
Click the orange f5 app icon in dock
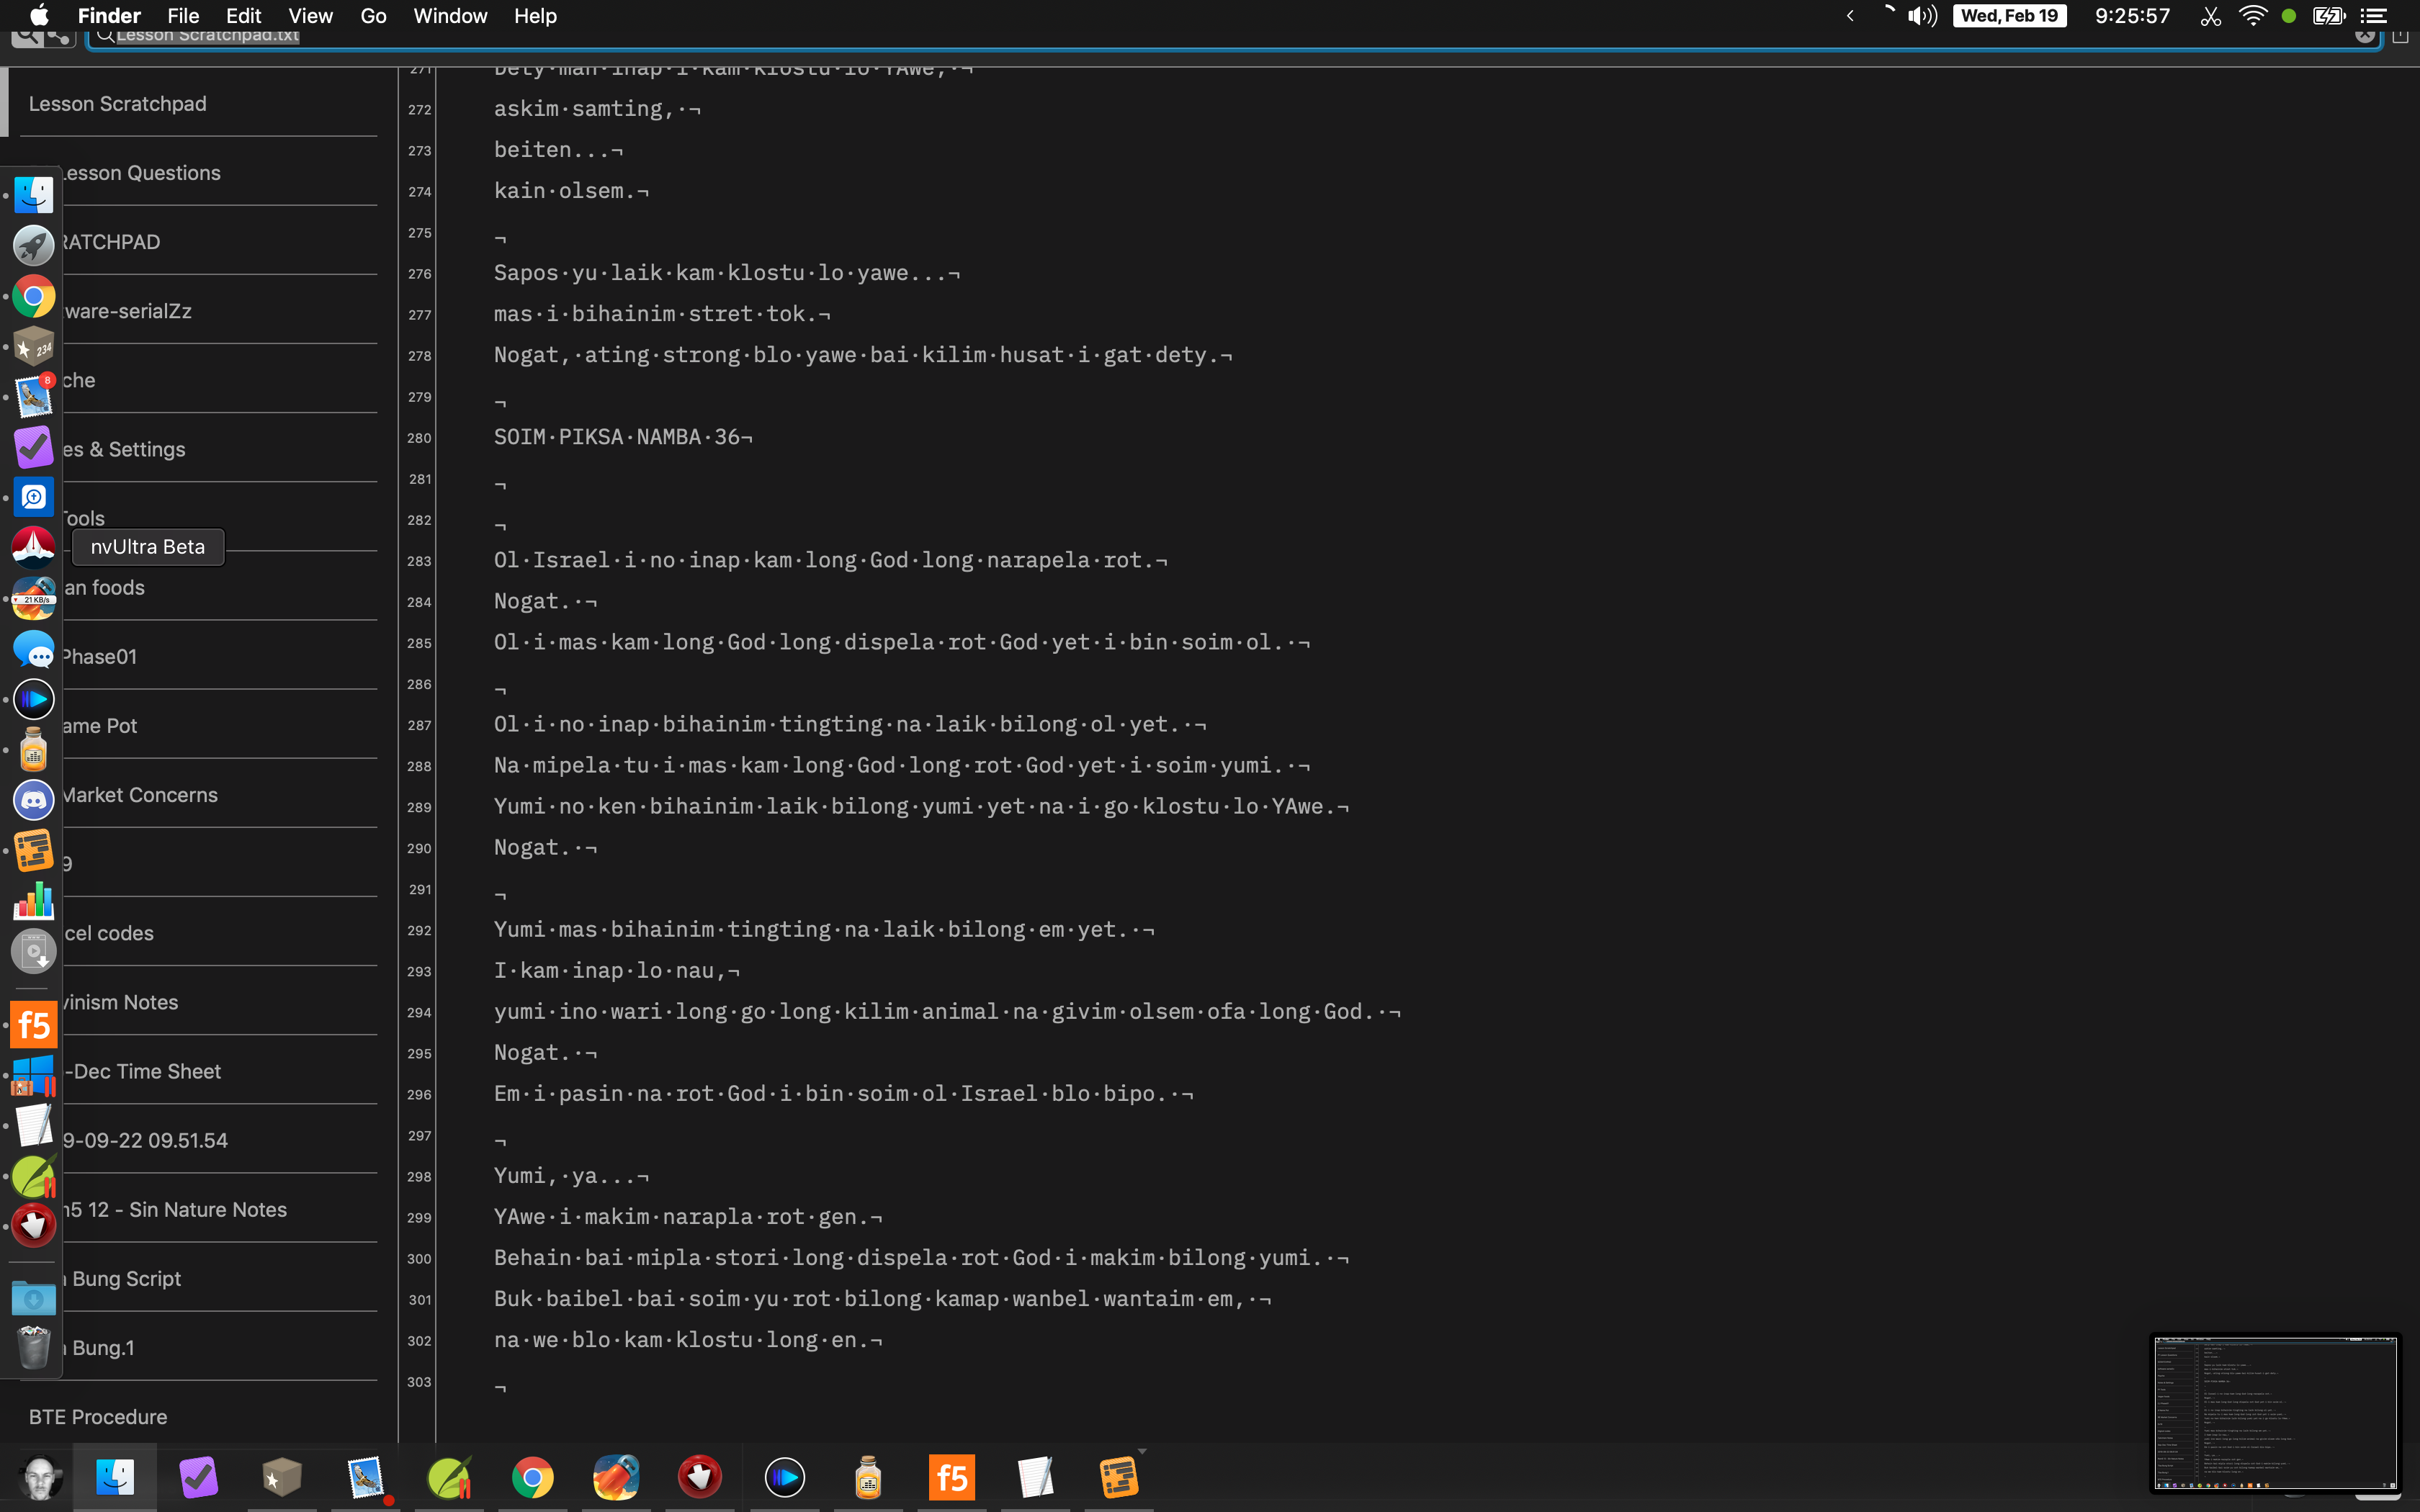(x=33, y=1025)
